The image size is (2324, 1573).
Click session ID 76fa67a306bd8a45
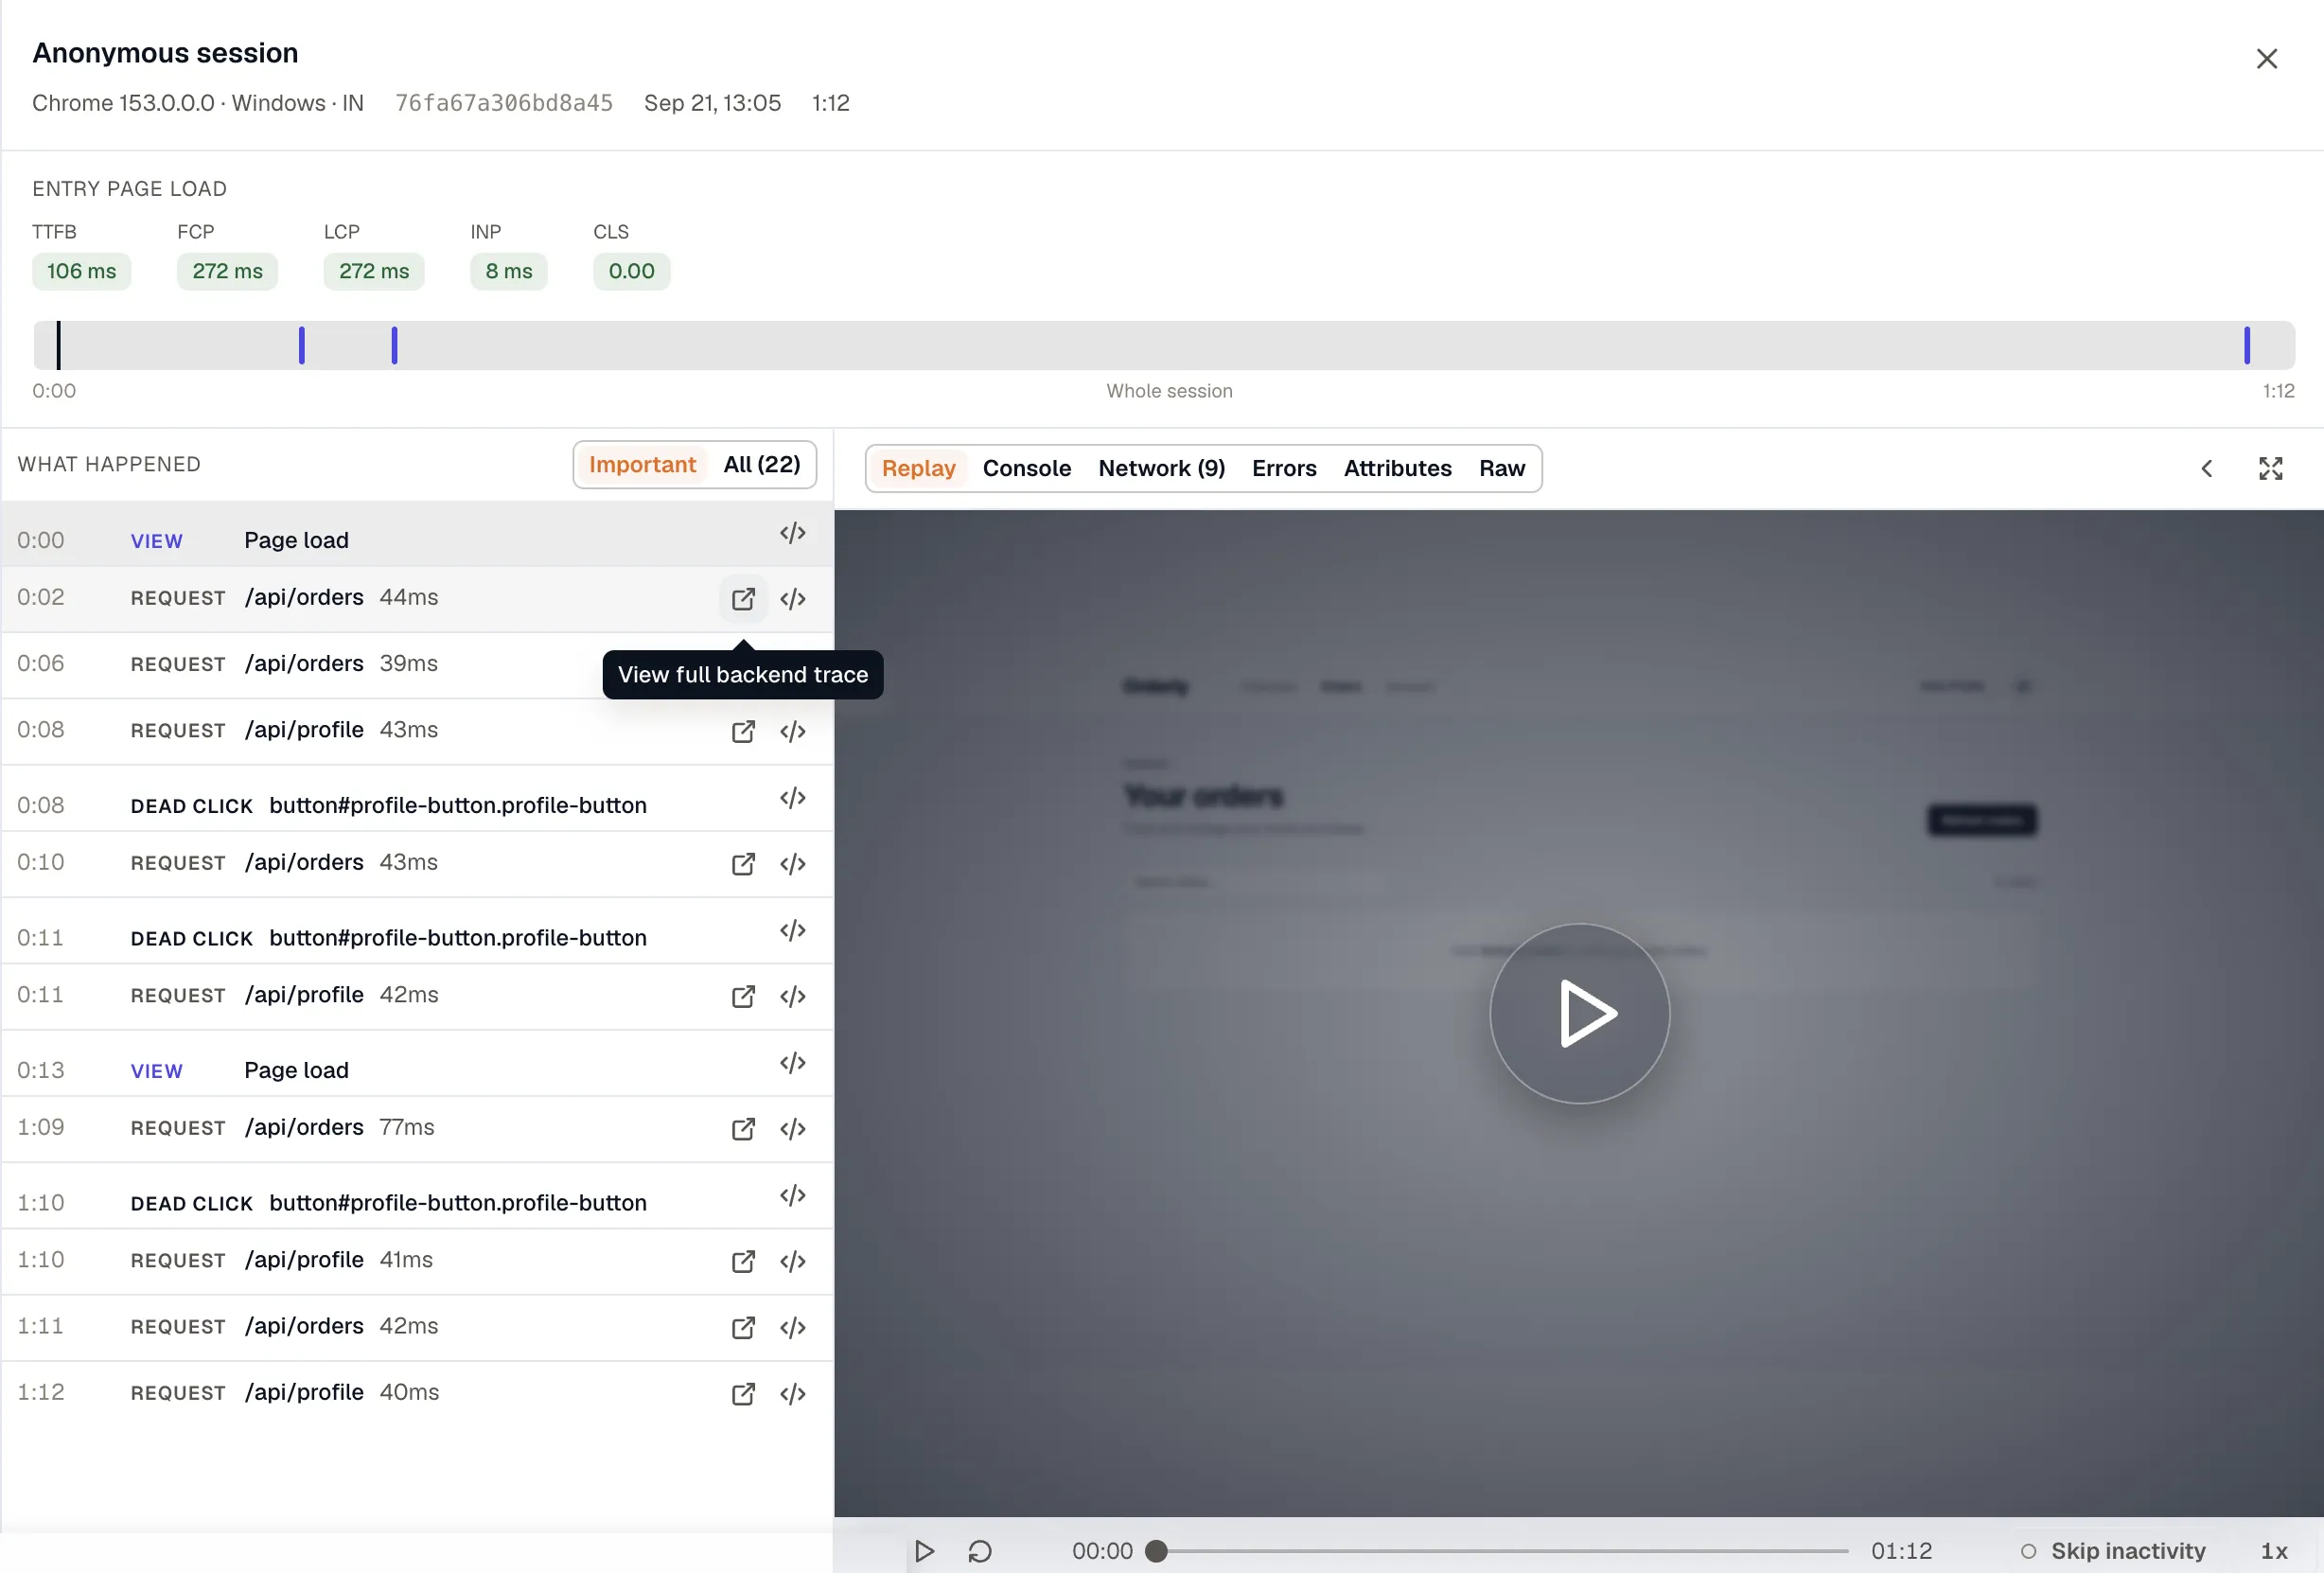503,103
